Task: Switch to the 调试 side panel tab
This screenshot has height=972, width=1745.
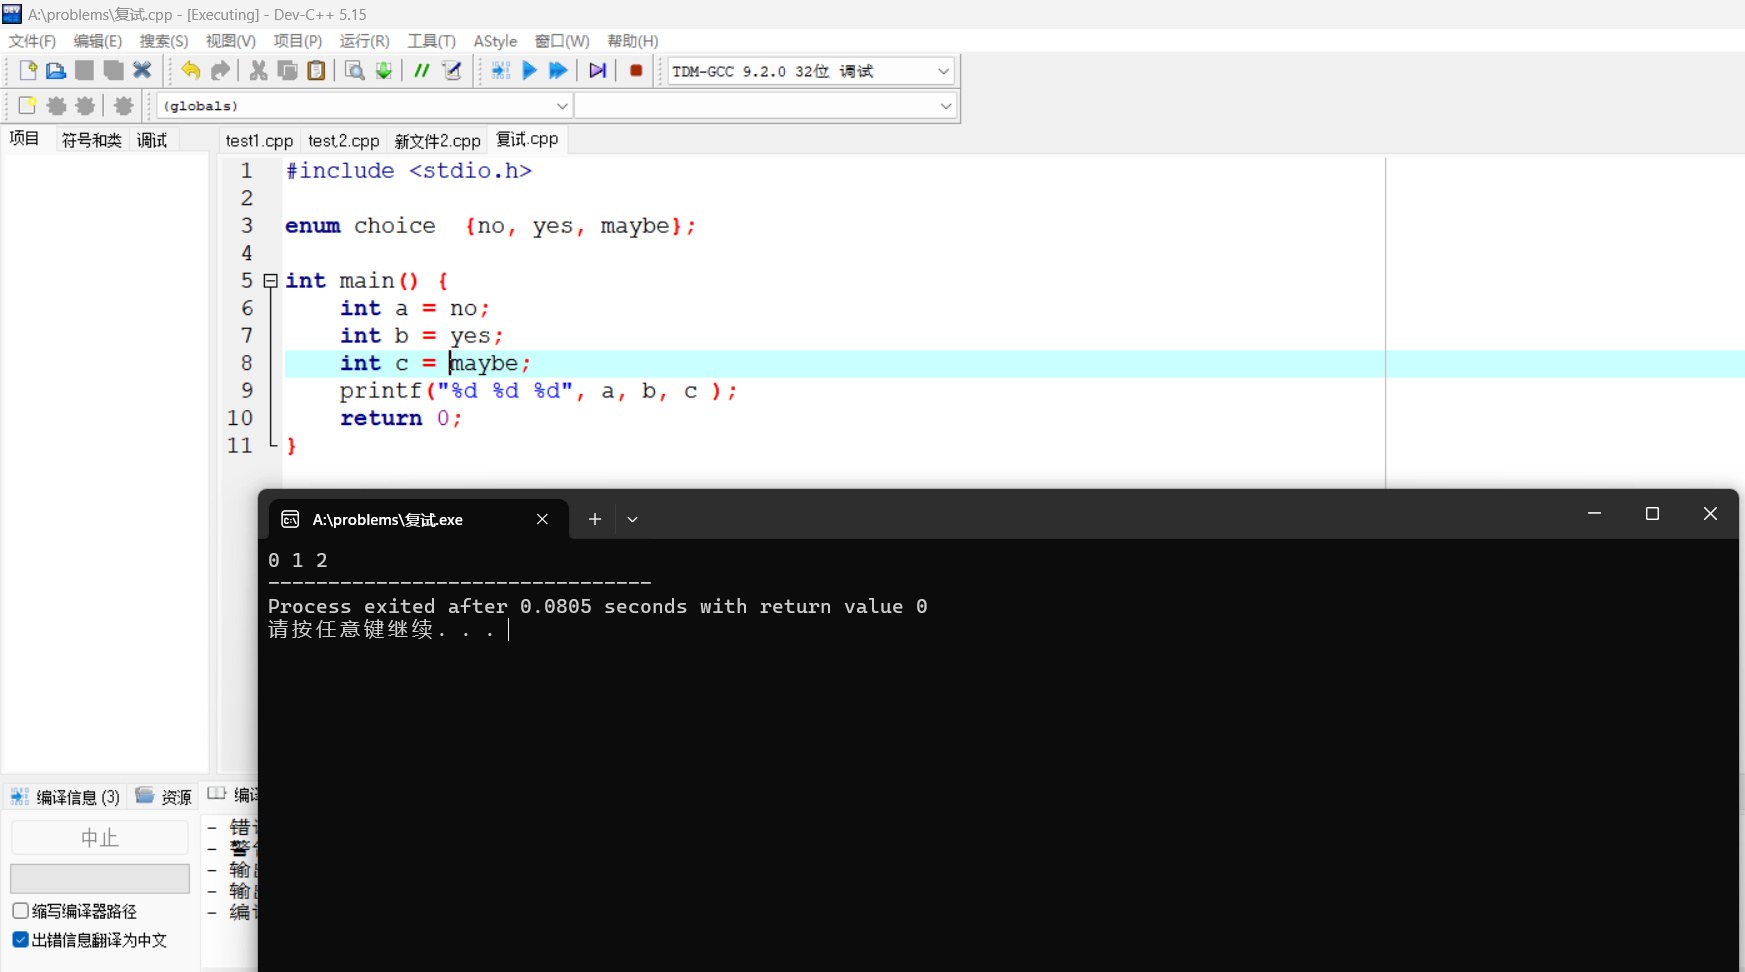Action: pos(152,140)
